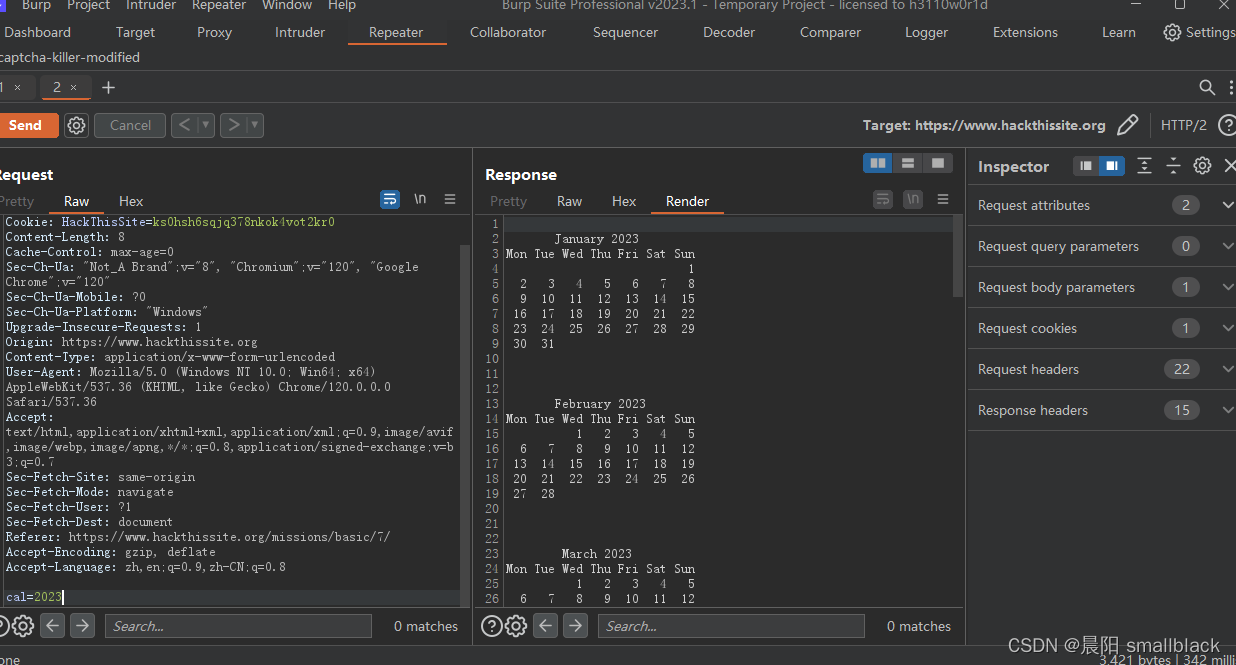Open forward history dropdown arrow
The height and width of the screenshot is (665, 1236).
pyautogui.click(x=255, y=125)
